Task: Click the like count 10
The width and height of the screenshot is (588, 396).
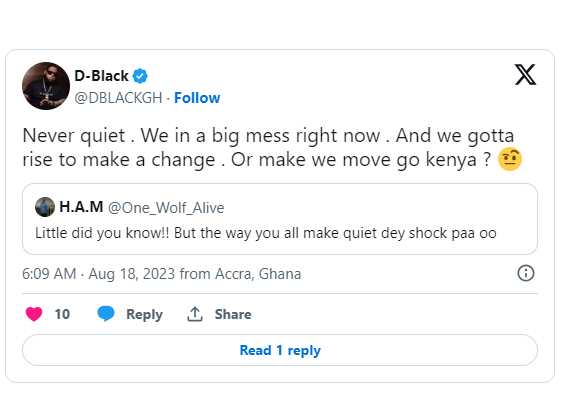Action: [62, 314]
